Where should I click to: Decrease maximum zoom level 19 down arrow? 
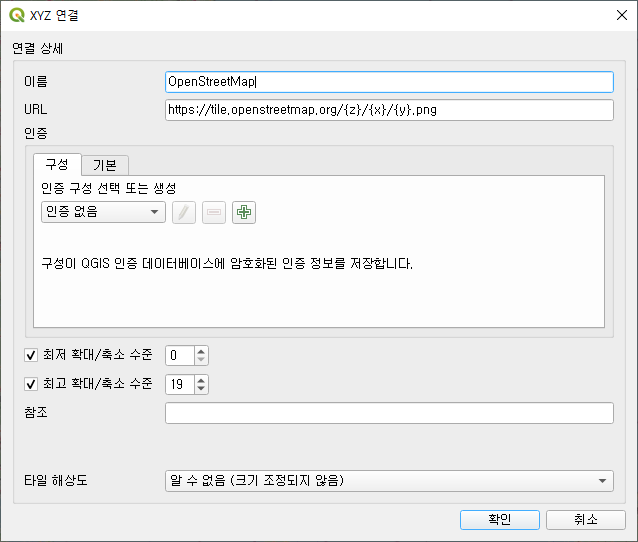click(201, 389)
